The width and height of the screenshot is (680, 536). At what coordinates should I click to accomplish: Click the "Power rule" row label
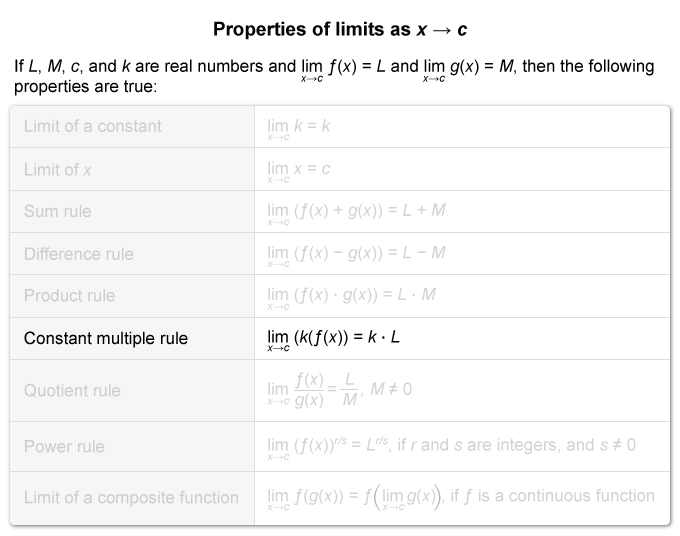pos(64,446)
